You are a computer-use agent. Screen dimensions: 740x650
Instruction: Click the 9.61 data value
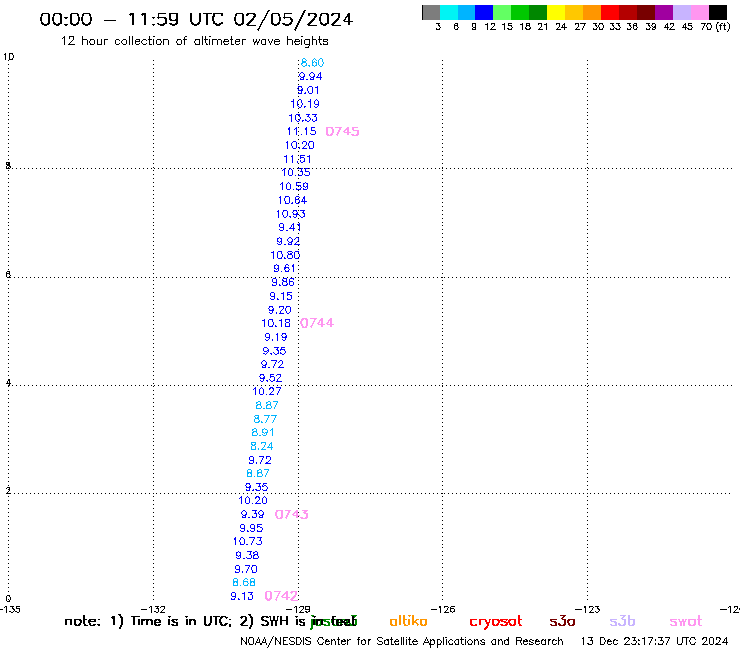[x=285, y=269]
